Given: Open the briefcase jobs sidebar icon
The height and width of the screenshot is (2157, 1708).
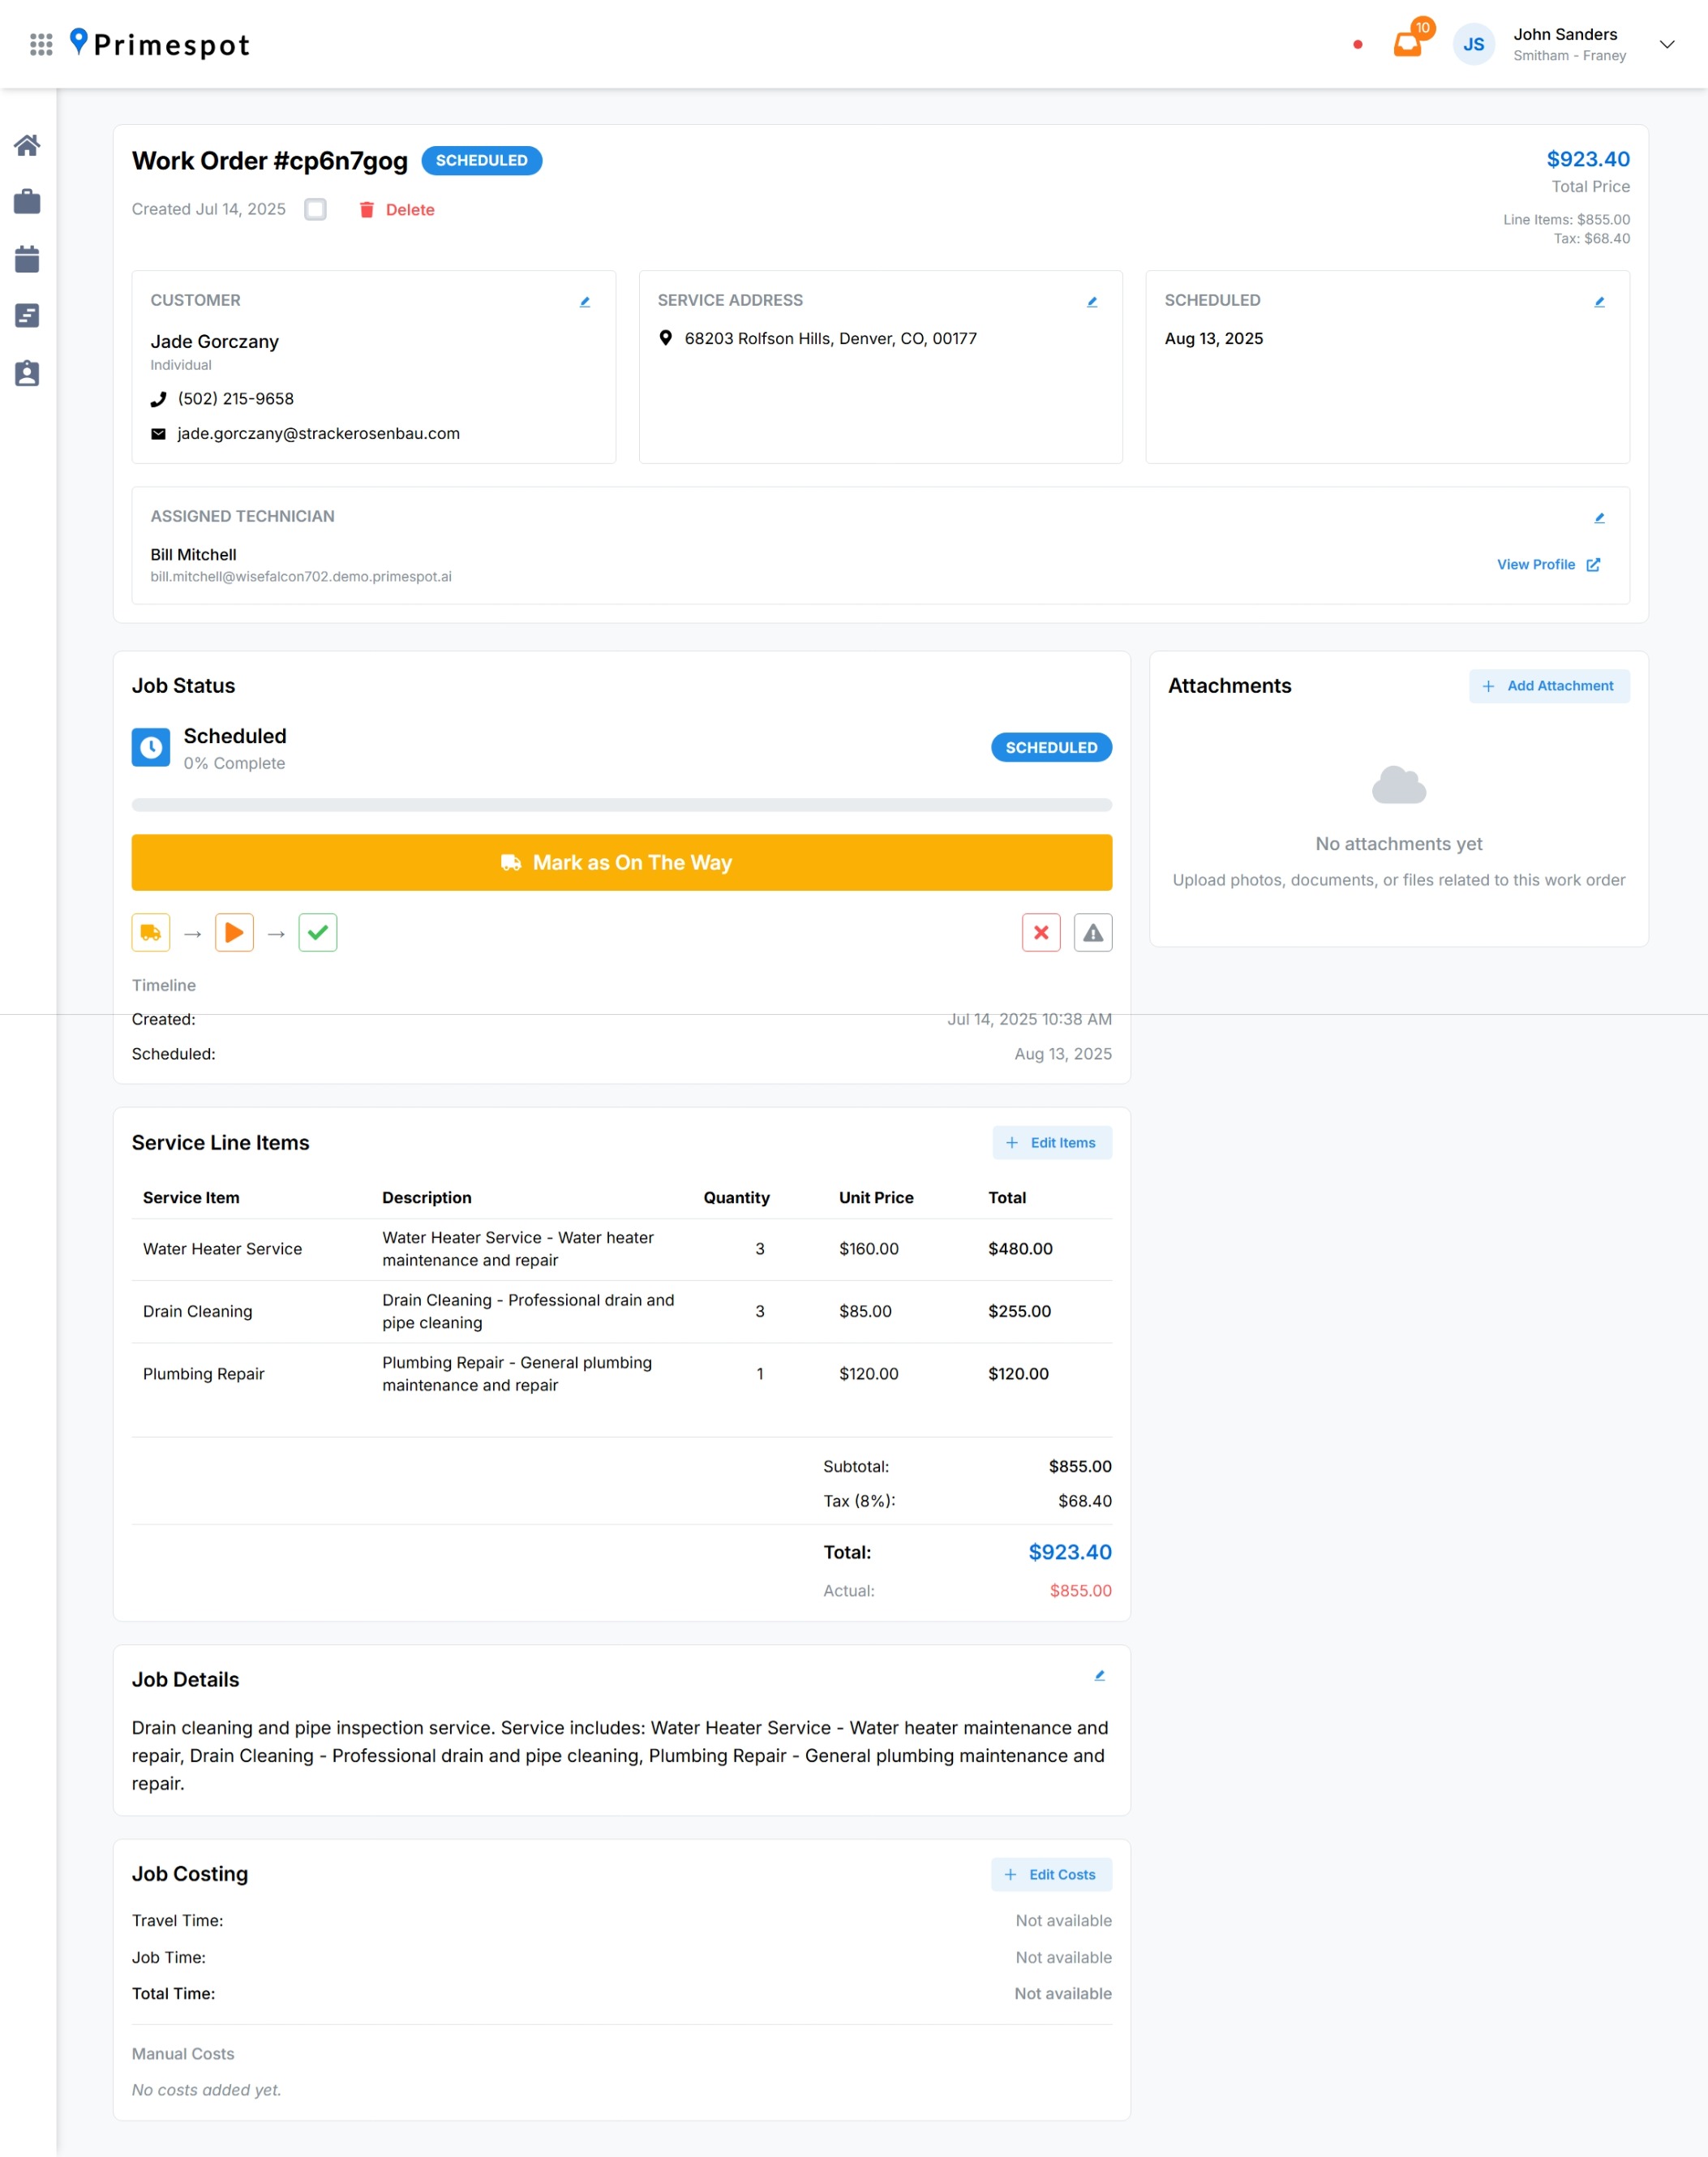Looking at the screenshot, I should [x=27, y=202].
